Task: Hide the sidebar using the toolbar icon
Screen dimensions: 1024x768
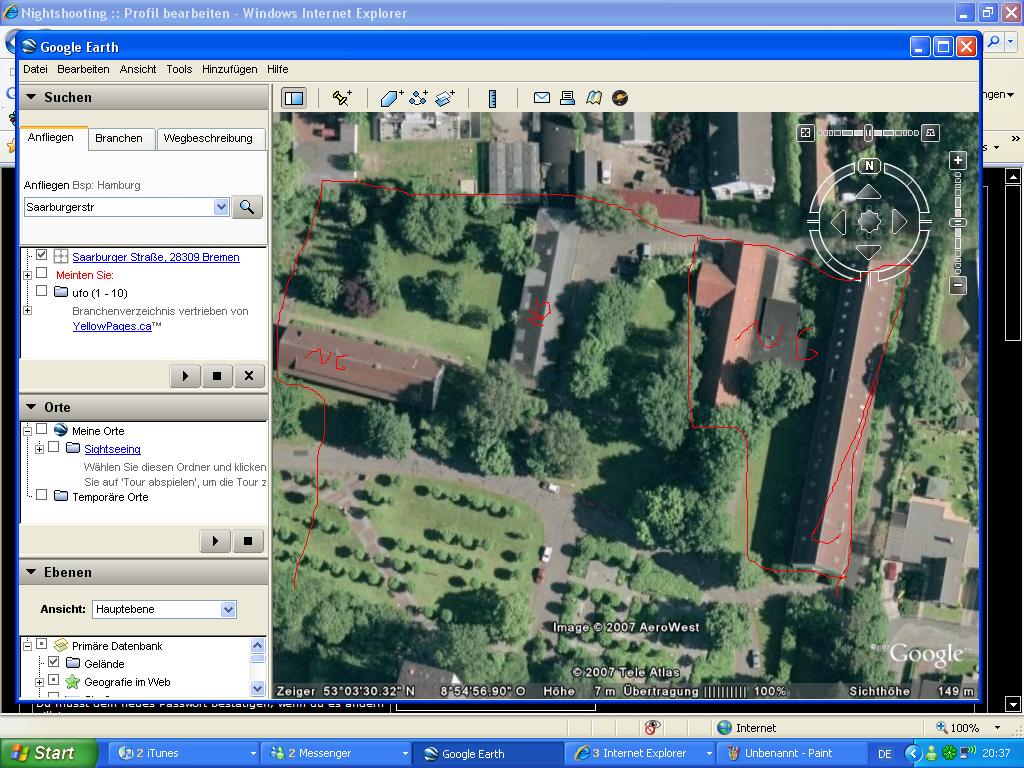Action: [293, 98]
